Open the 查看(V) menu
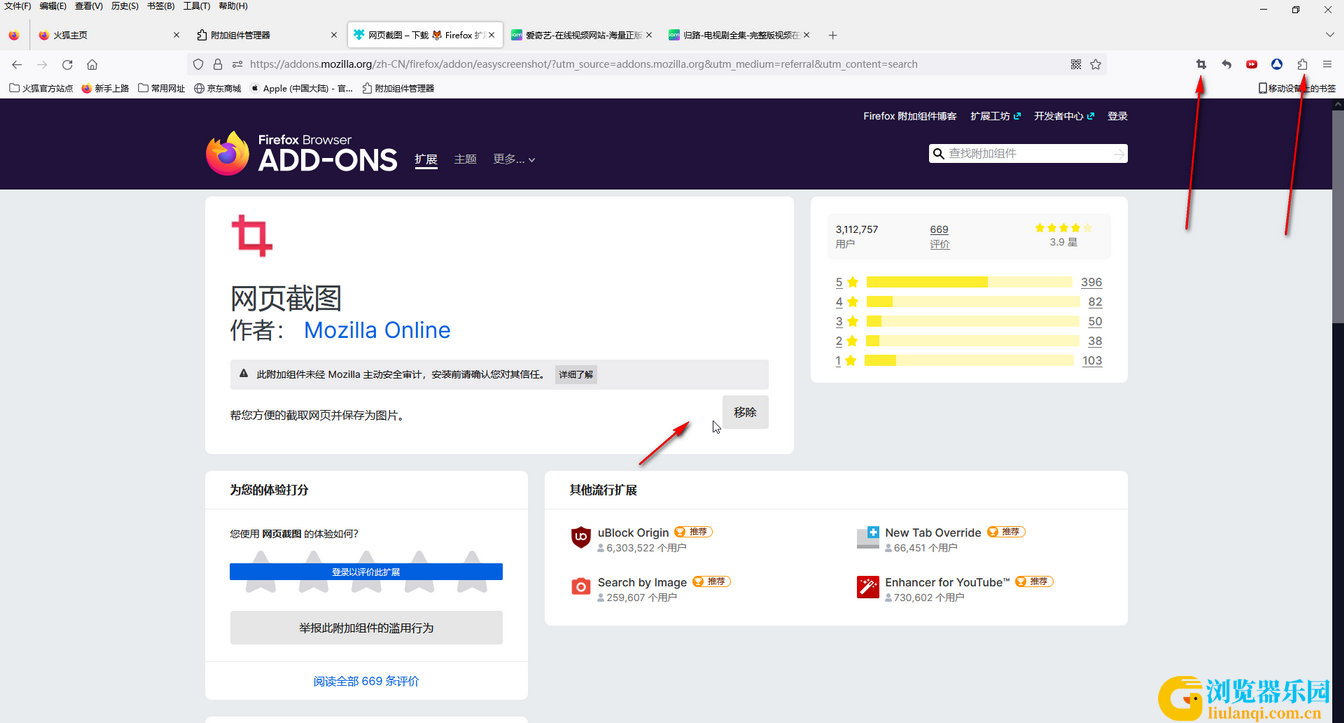The width and height of the screenshot is (1344, 723). point(89,6)
